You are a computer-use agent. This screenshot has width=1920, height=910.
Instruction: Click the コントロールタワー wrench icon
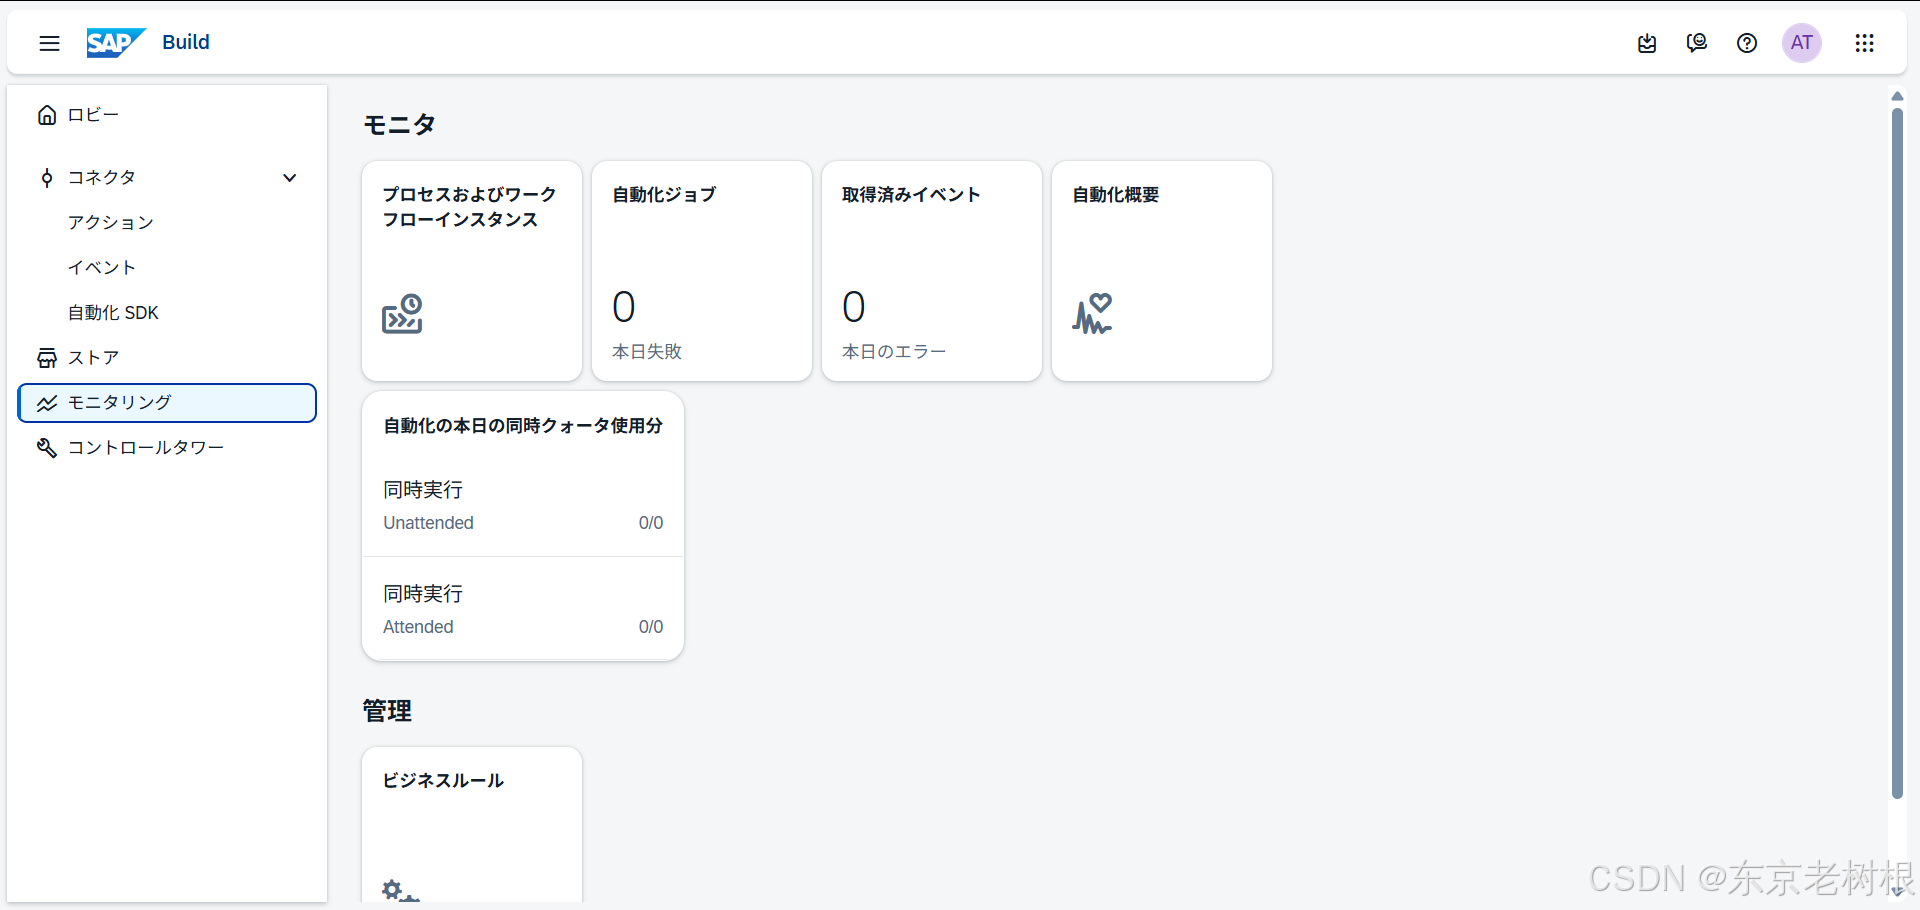tap(47, 448)
